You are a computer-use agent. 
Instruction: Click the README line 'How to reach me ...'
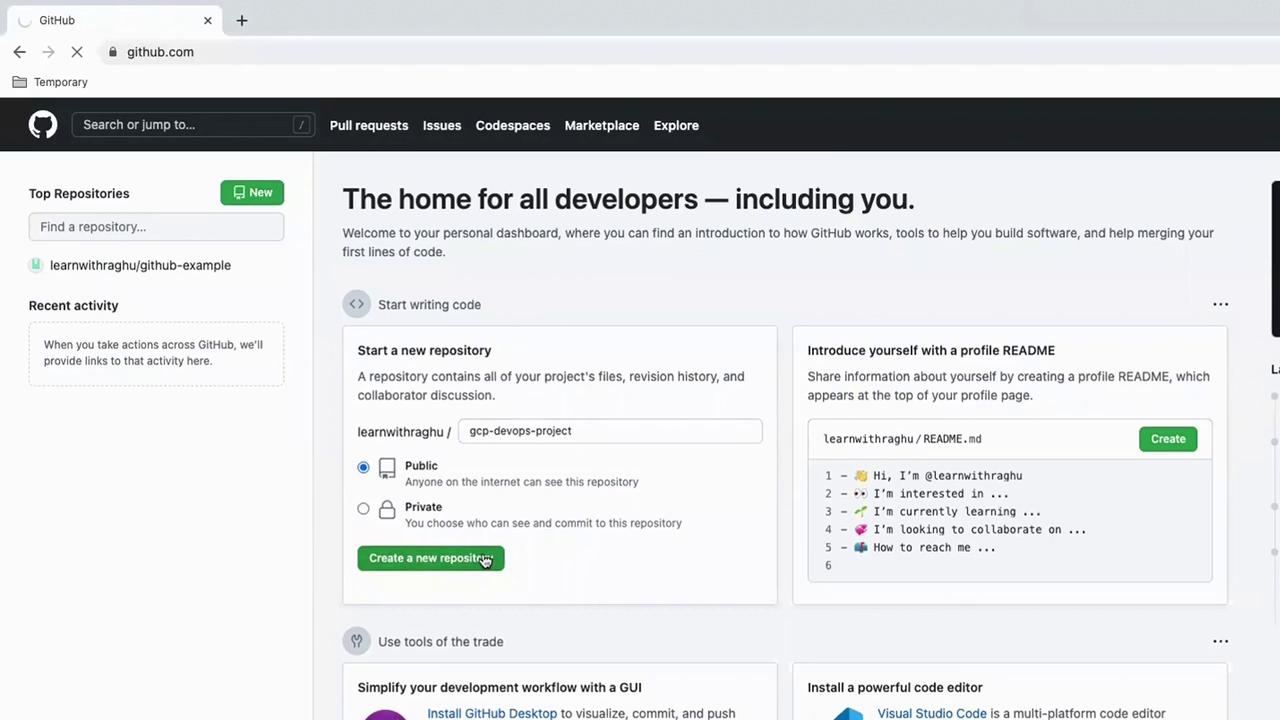[924, 548]
